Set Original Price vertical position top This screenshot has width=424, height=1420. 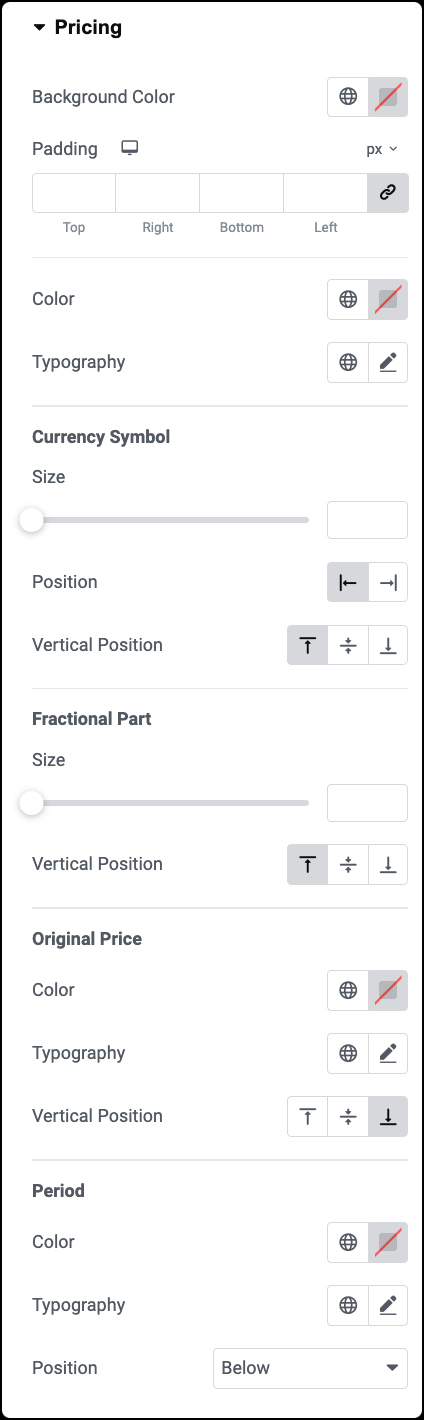click(x=307, y=1116)
